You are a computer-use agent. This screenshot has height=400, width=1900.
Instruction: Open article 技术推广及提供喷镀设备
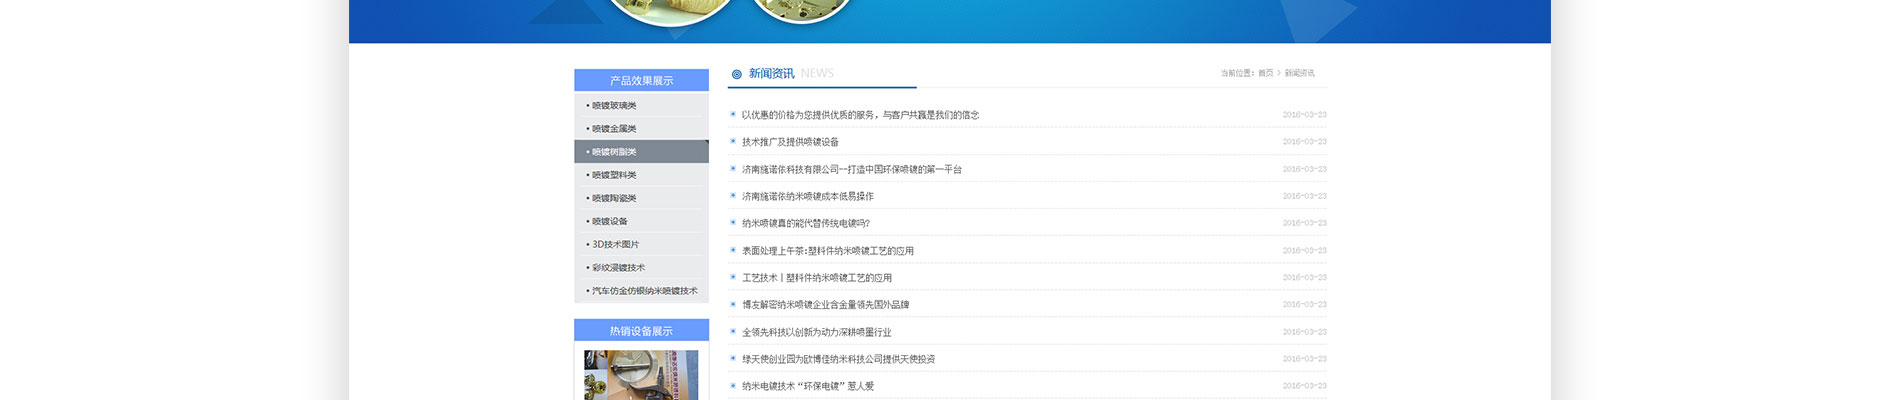[791, 142]
